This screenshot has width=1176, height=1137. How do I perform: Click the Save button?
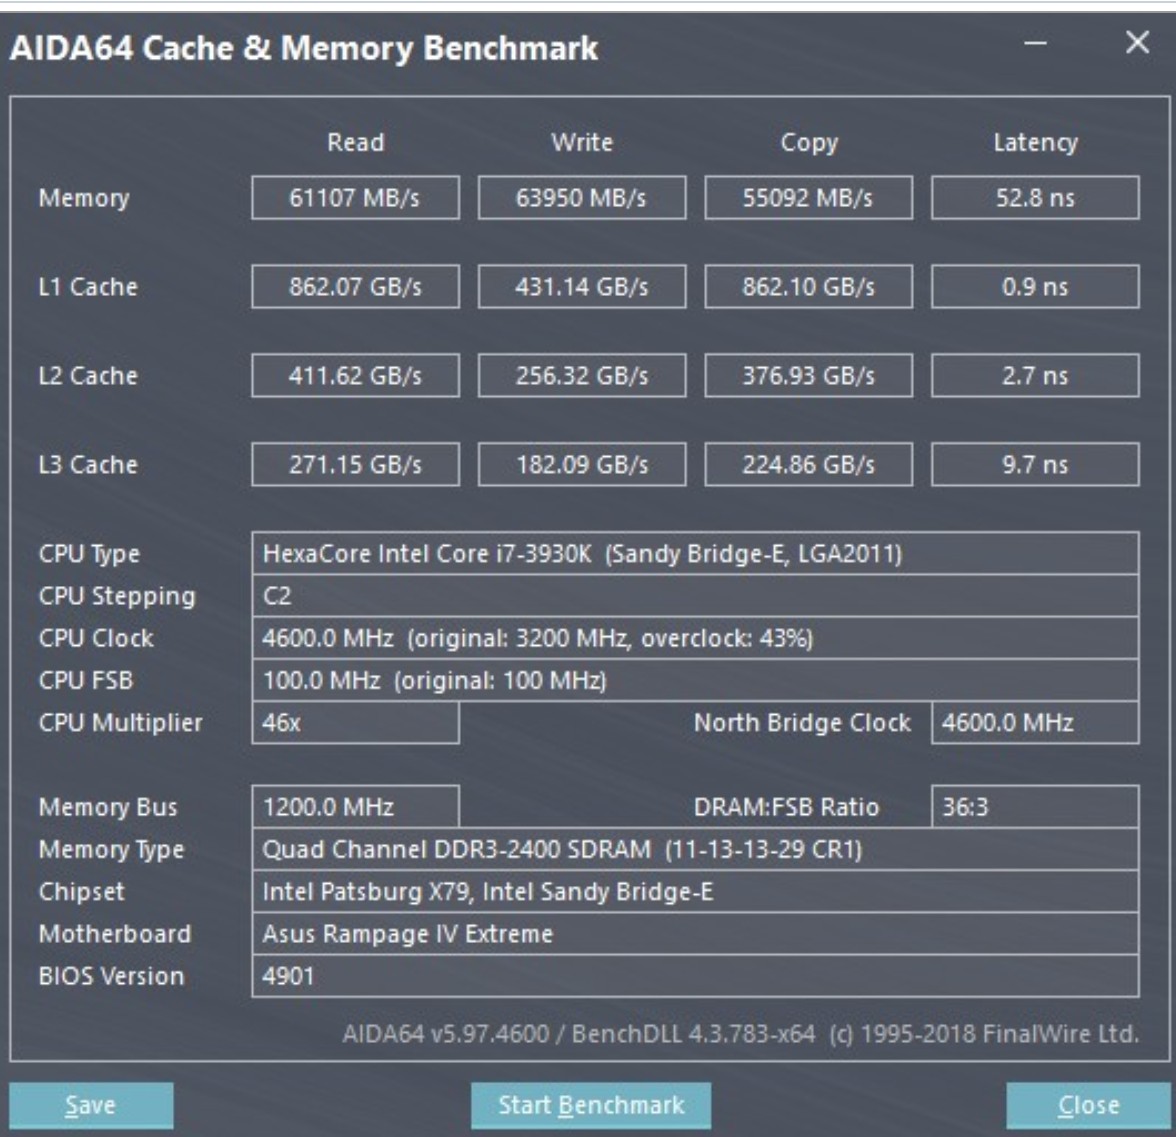click(91, 1105)
